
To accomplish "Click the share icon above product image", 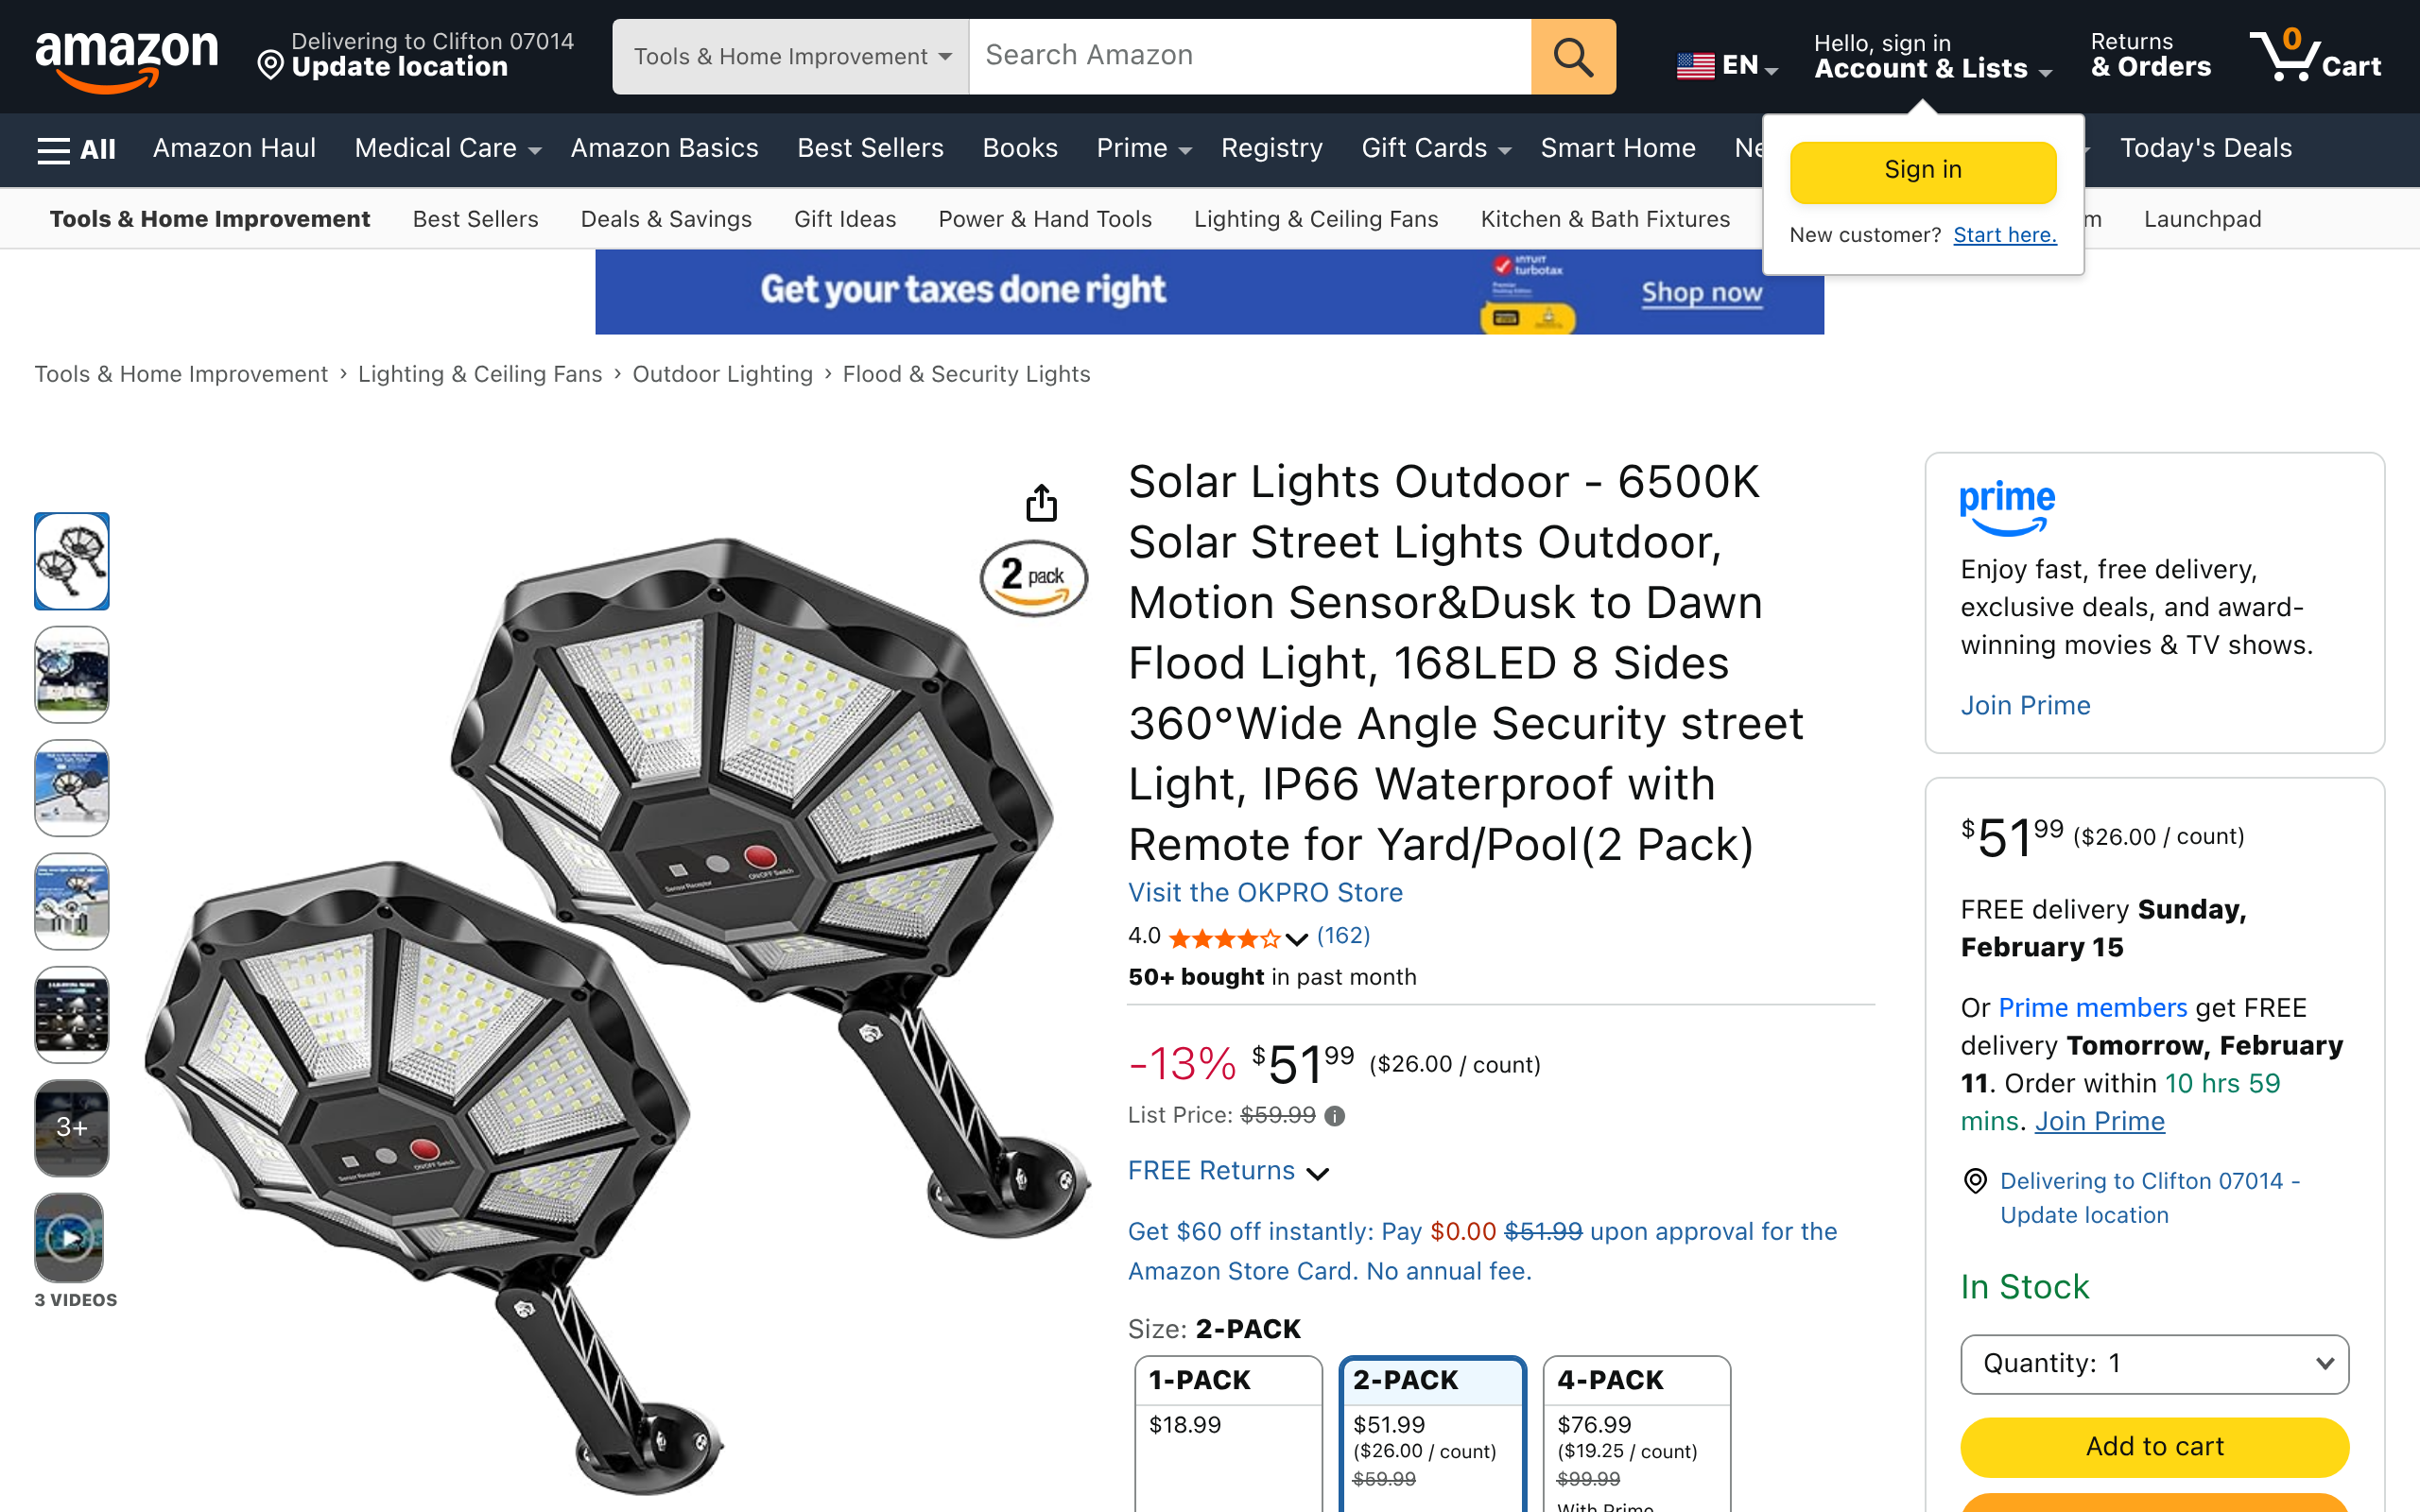I will [1041, 503].
